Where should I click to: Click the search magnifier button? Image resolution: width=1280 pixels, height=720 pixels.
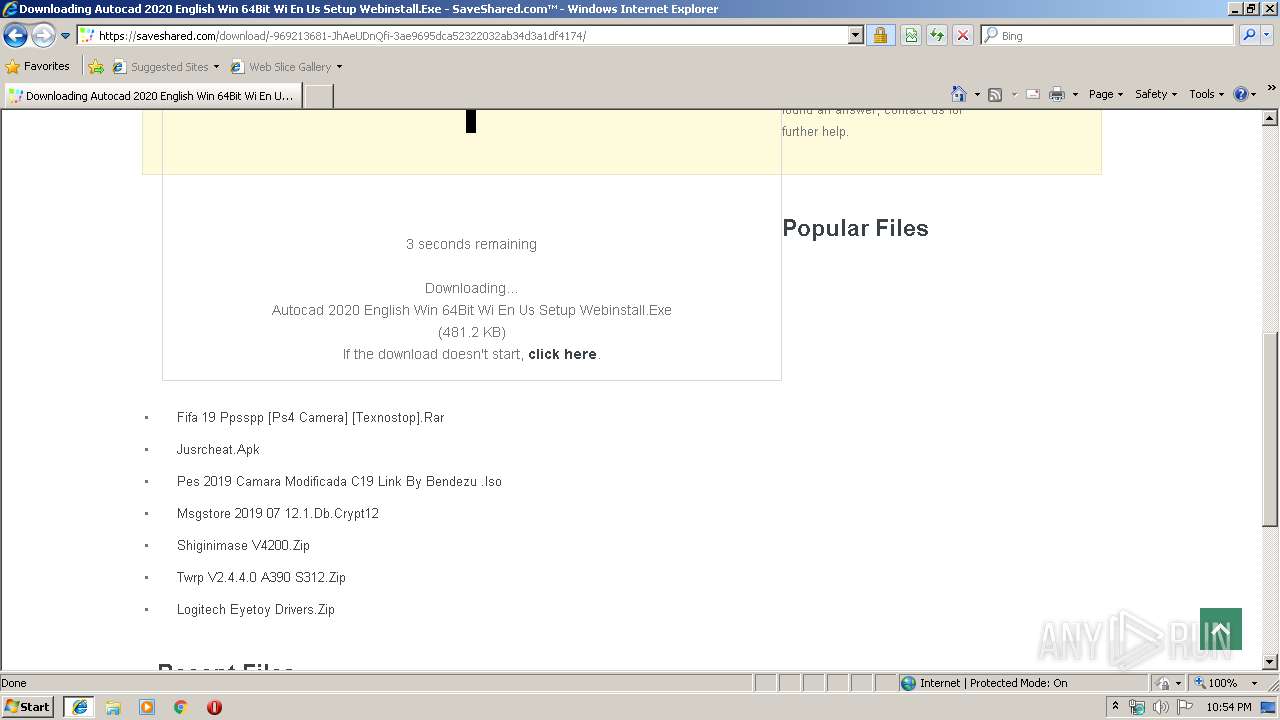coord(1248,36)
